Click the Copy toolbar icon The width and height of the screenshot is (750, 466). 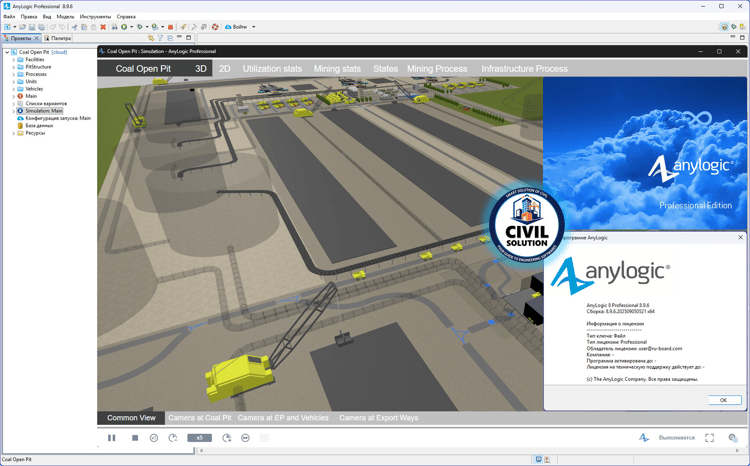(x=84, y=27)
